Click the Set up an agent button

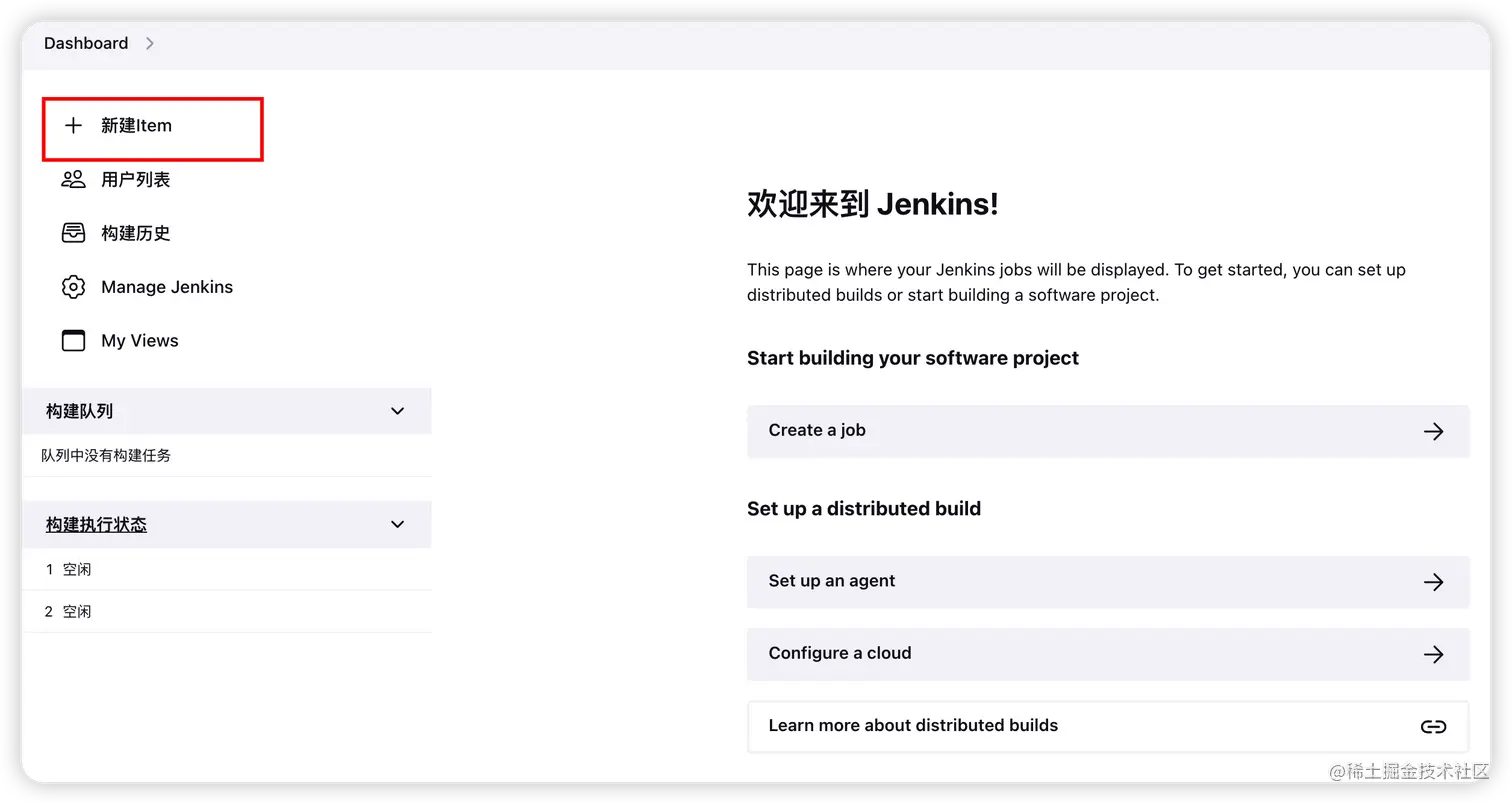pos(1108,582)
